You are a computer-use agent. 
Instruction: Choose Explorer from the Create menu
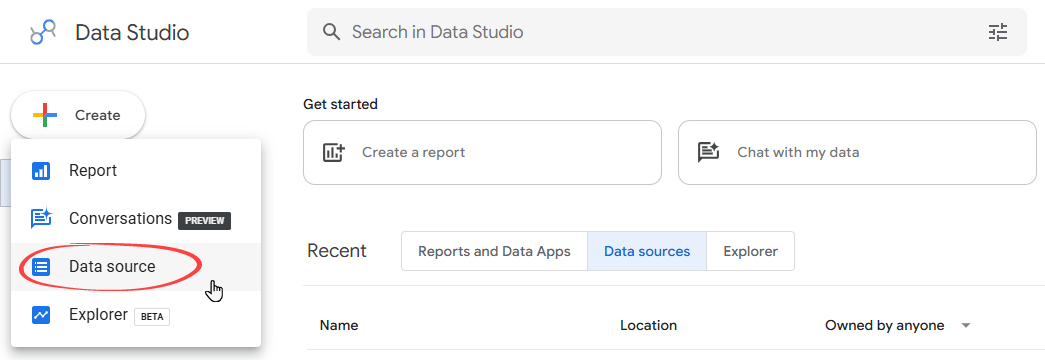coord(136,315)
